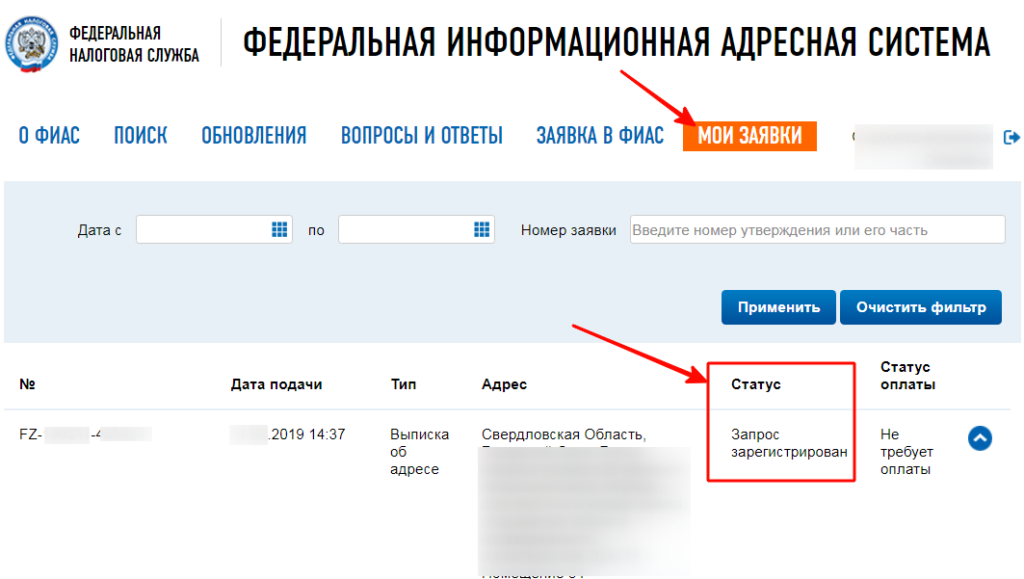
Task: Click 'Запрос зарегистрирован' status cell
Action: [789, 443]
